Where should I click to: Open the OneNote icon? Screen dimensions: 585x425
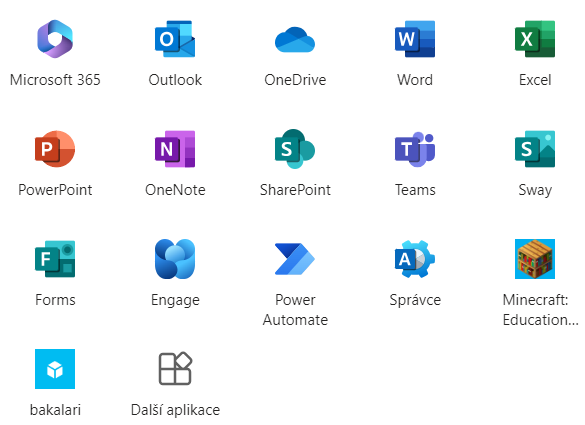click(x=175, y=149)
